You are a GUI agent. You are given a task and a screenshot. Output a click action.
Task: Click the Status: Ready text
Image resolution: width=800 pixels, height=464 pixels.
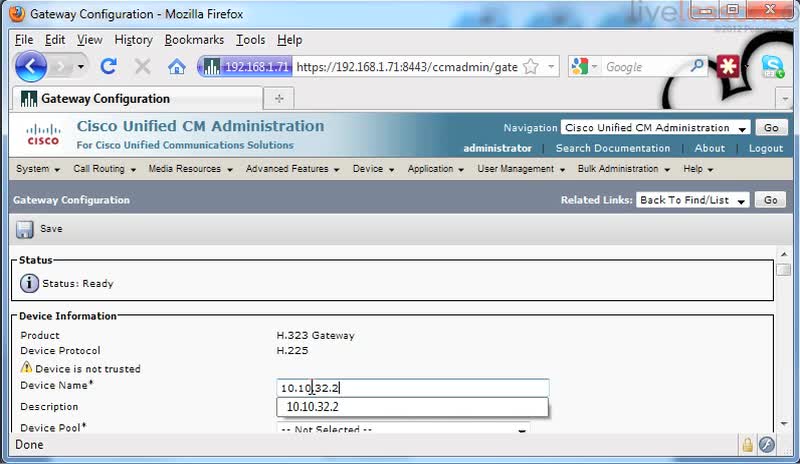(78, 283)
